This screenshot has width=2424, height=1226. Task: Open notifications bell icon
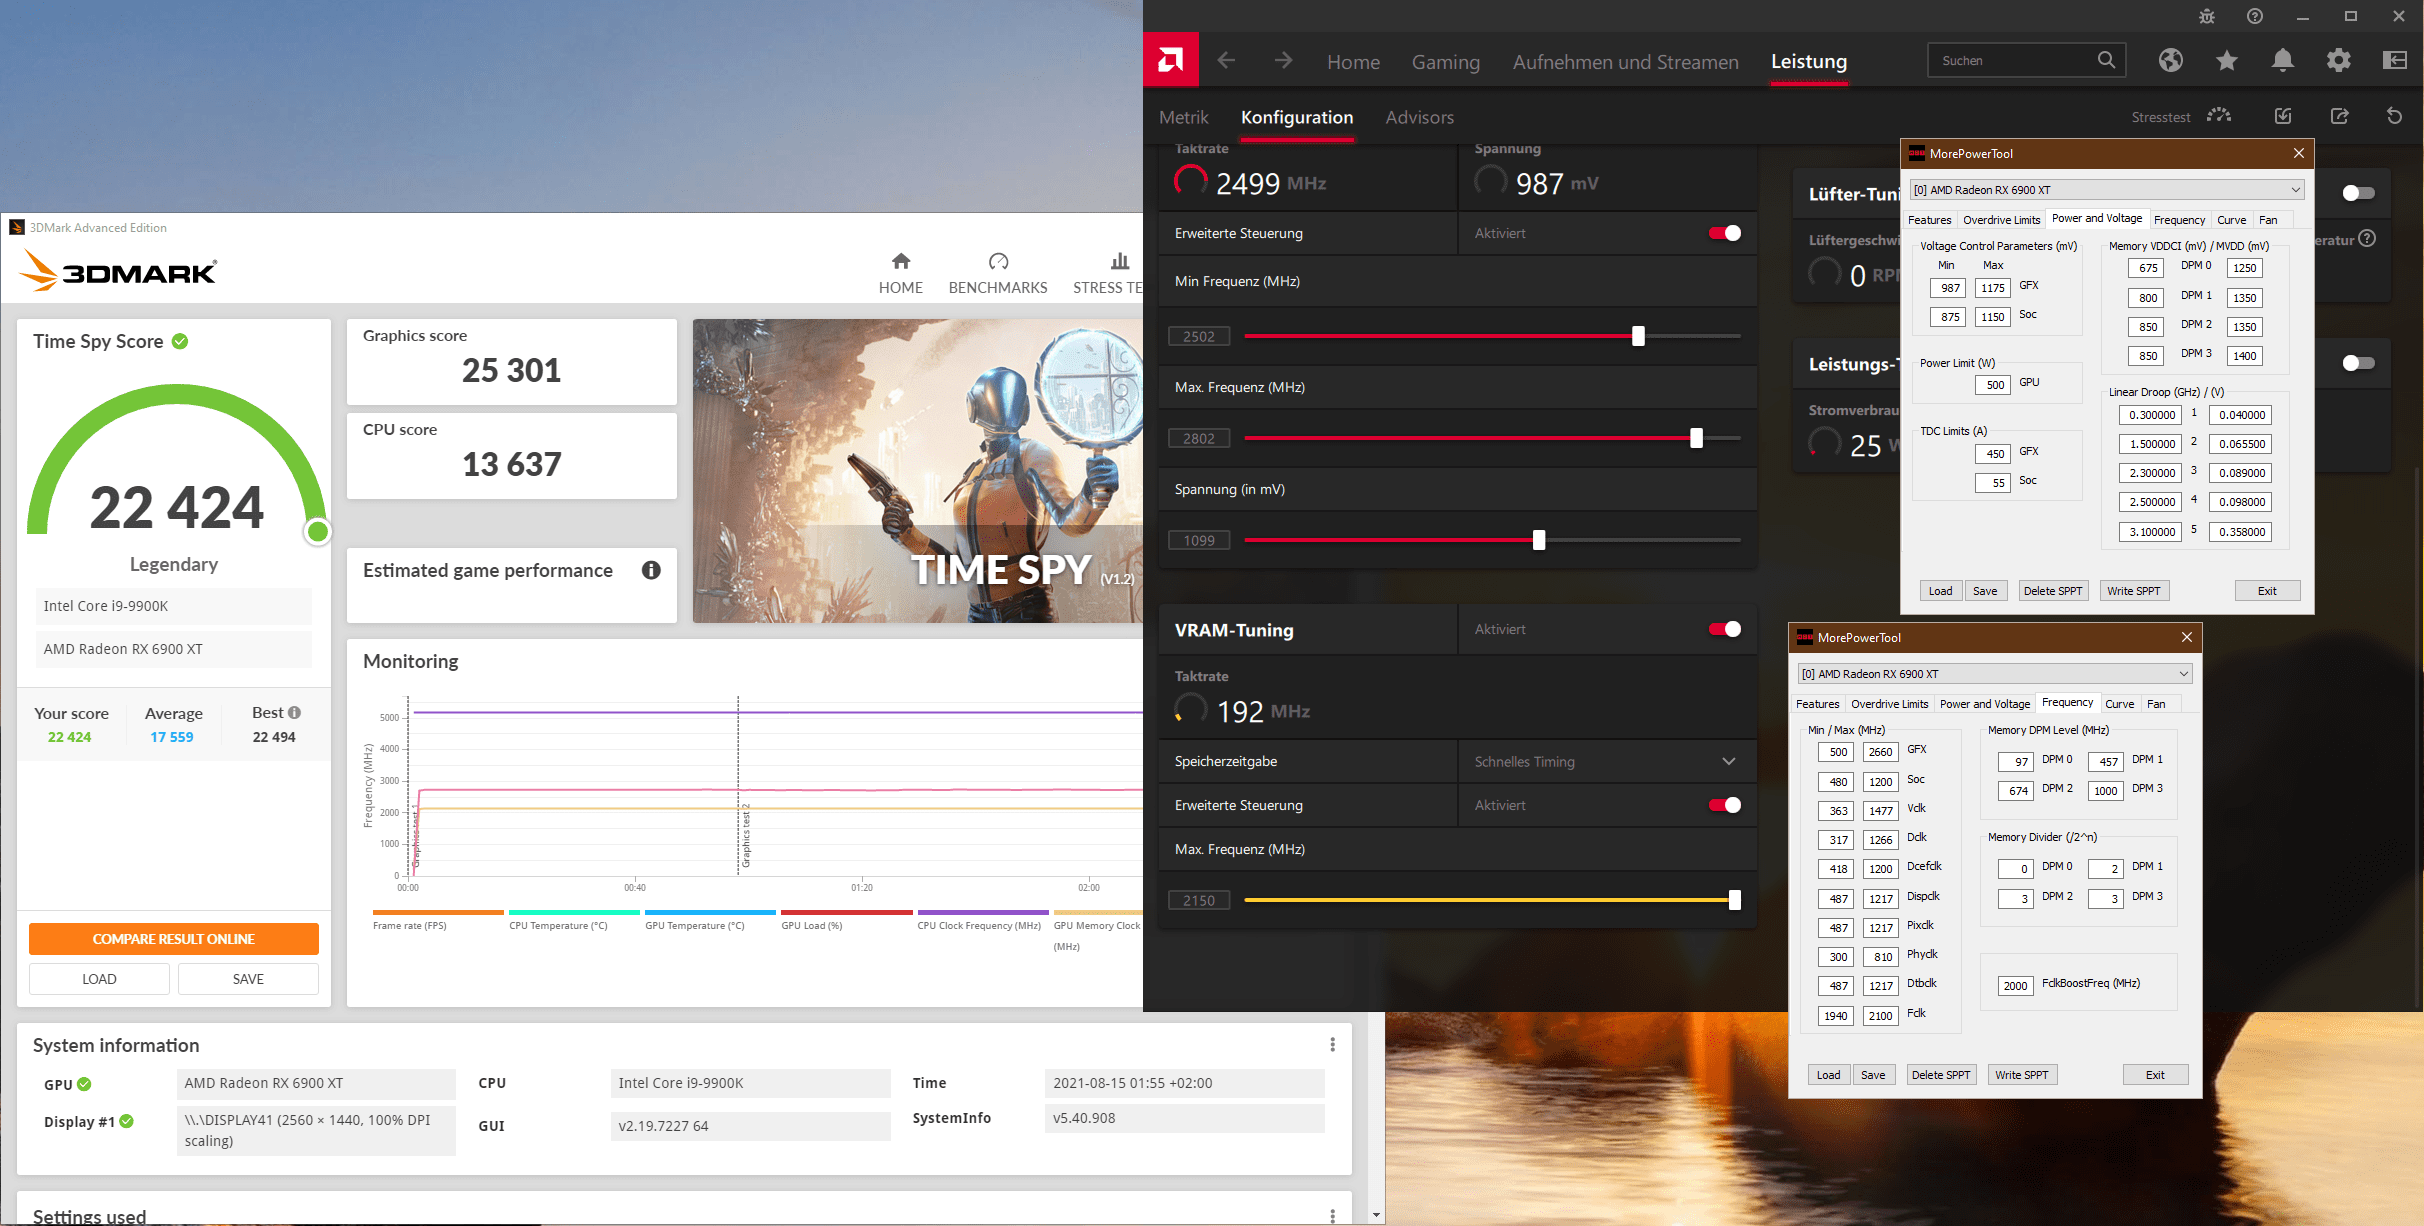[x=2283, y=60]
